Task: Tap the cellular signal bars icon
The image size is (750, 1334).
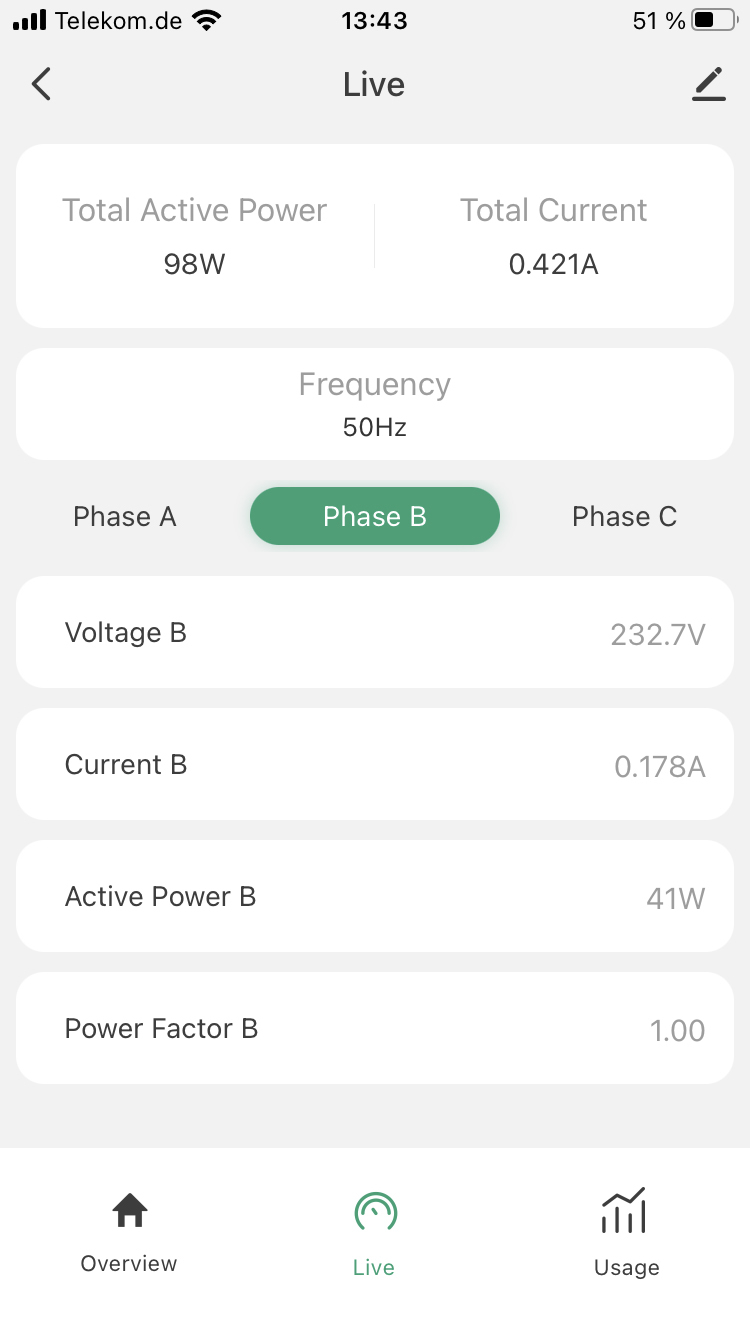Action: pyautogui.click(x=30, y=21)
